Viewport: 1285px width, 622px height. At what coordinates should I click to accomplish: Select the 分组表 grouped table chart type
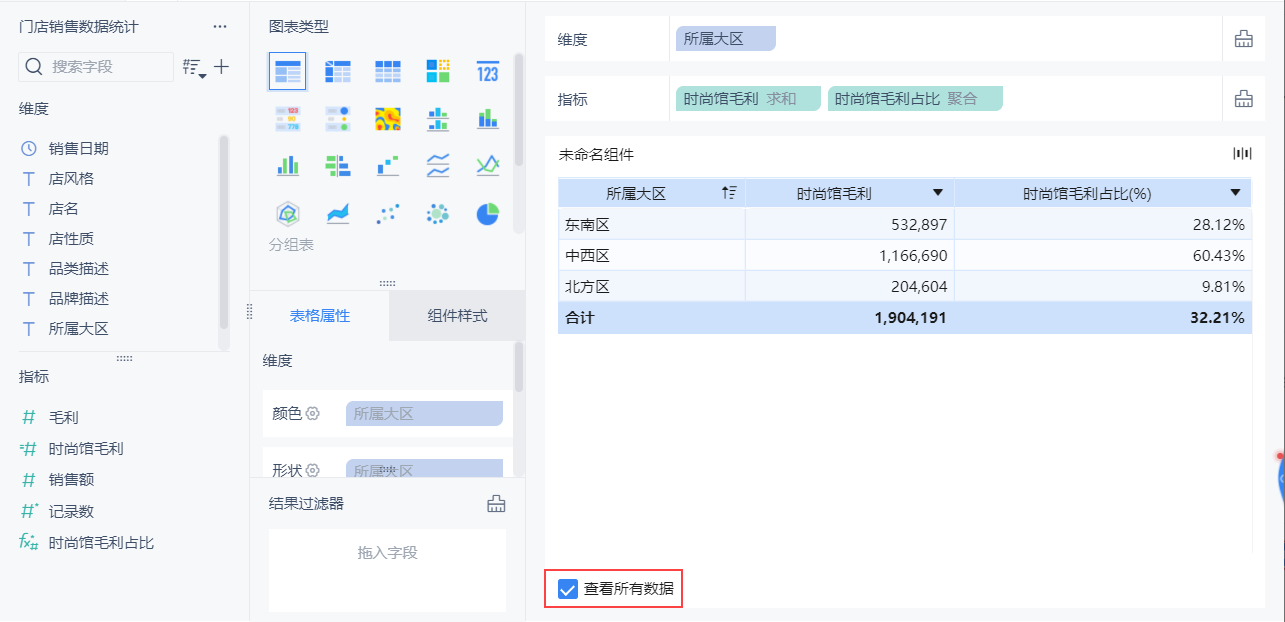point(288,71)
